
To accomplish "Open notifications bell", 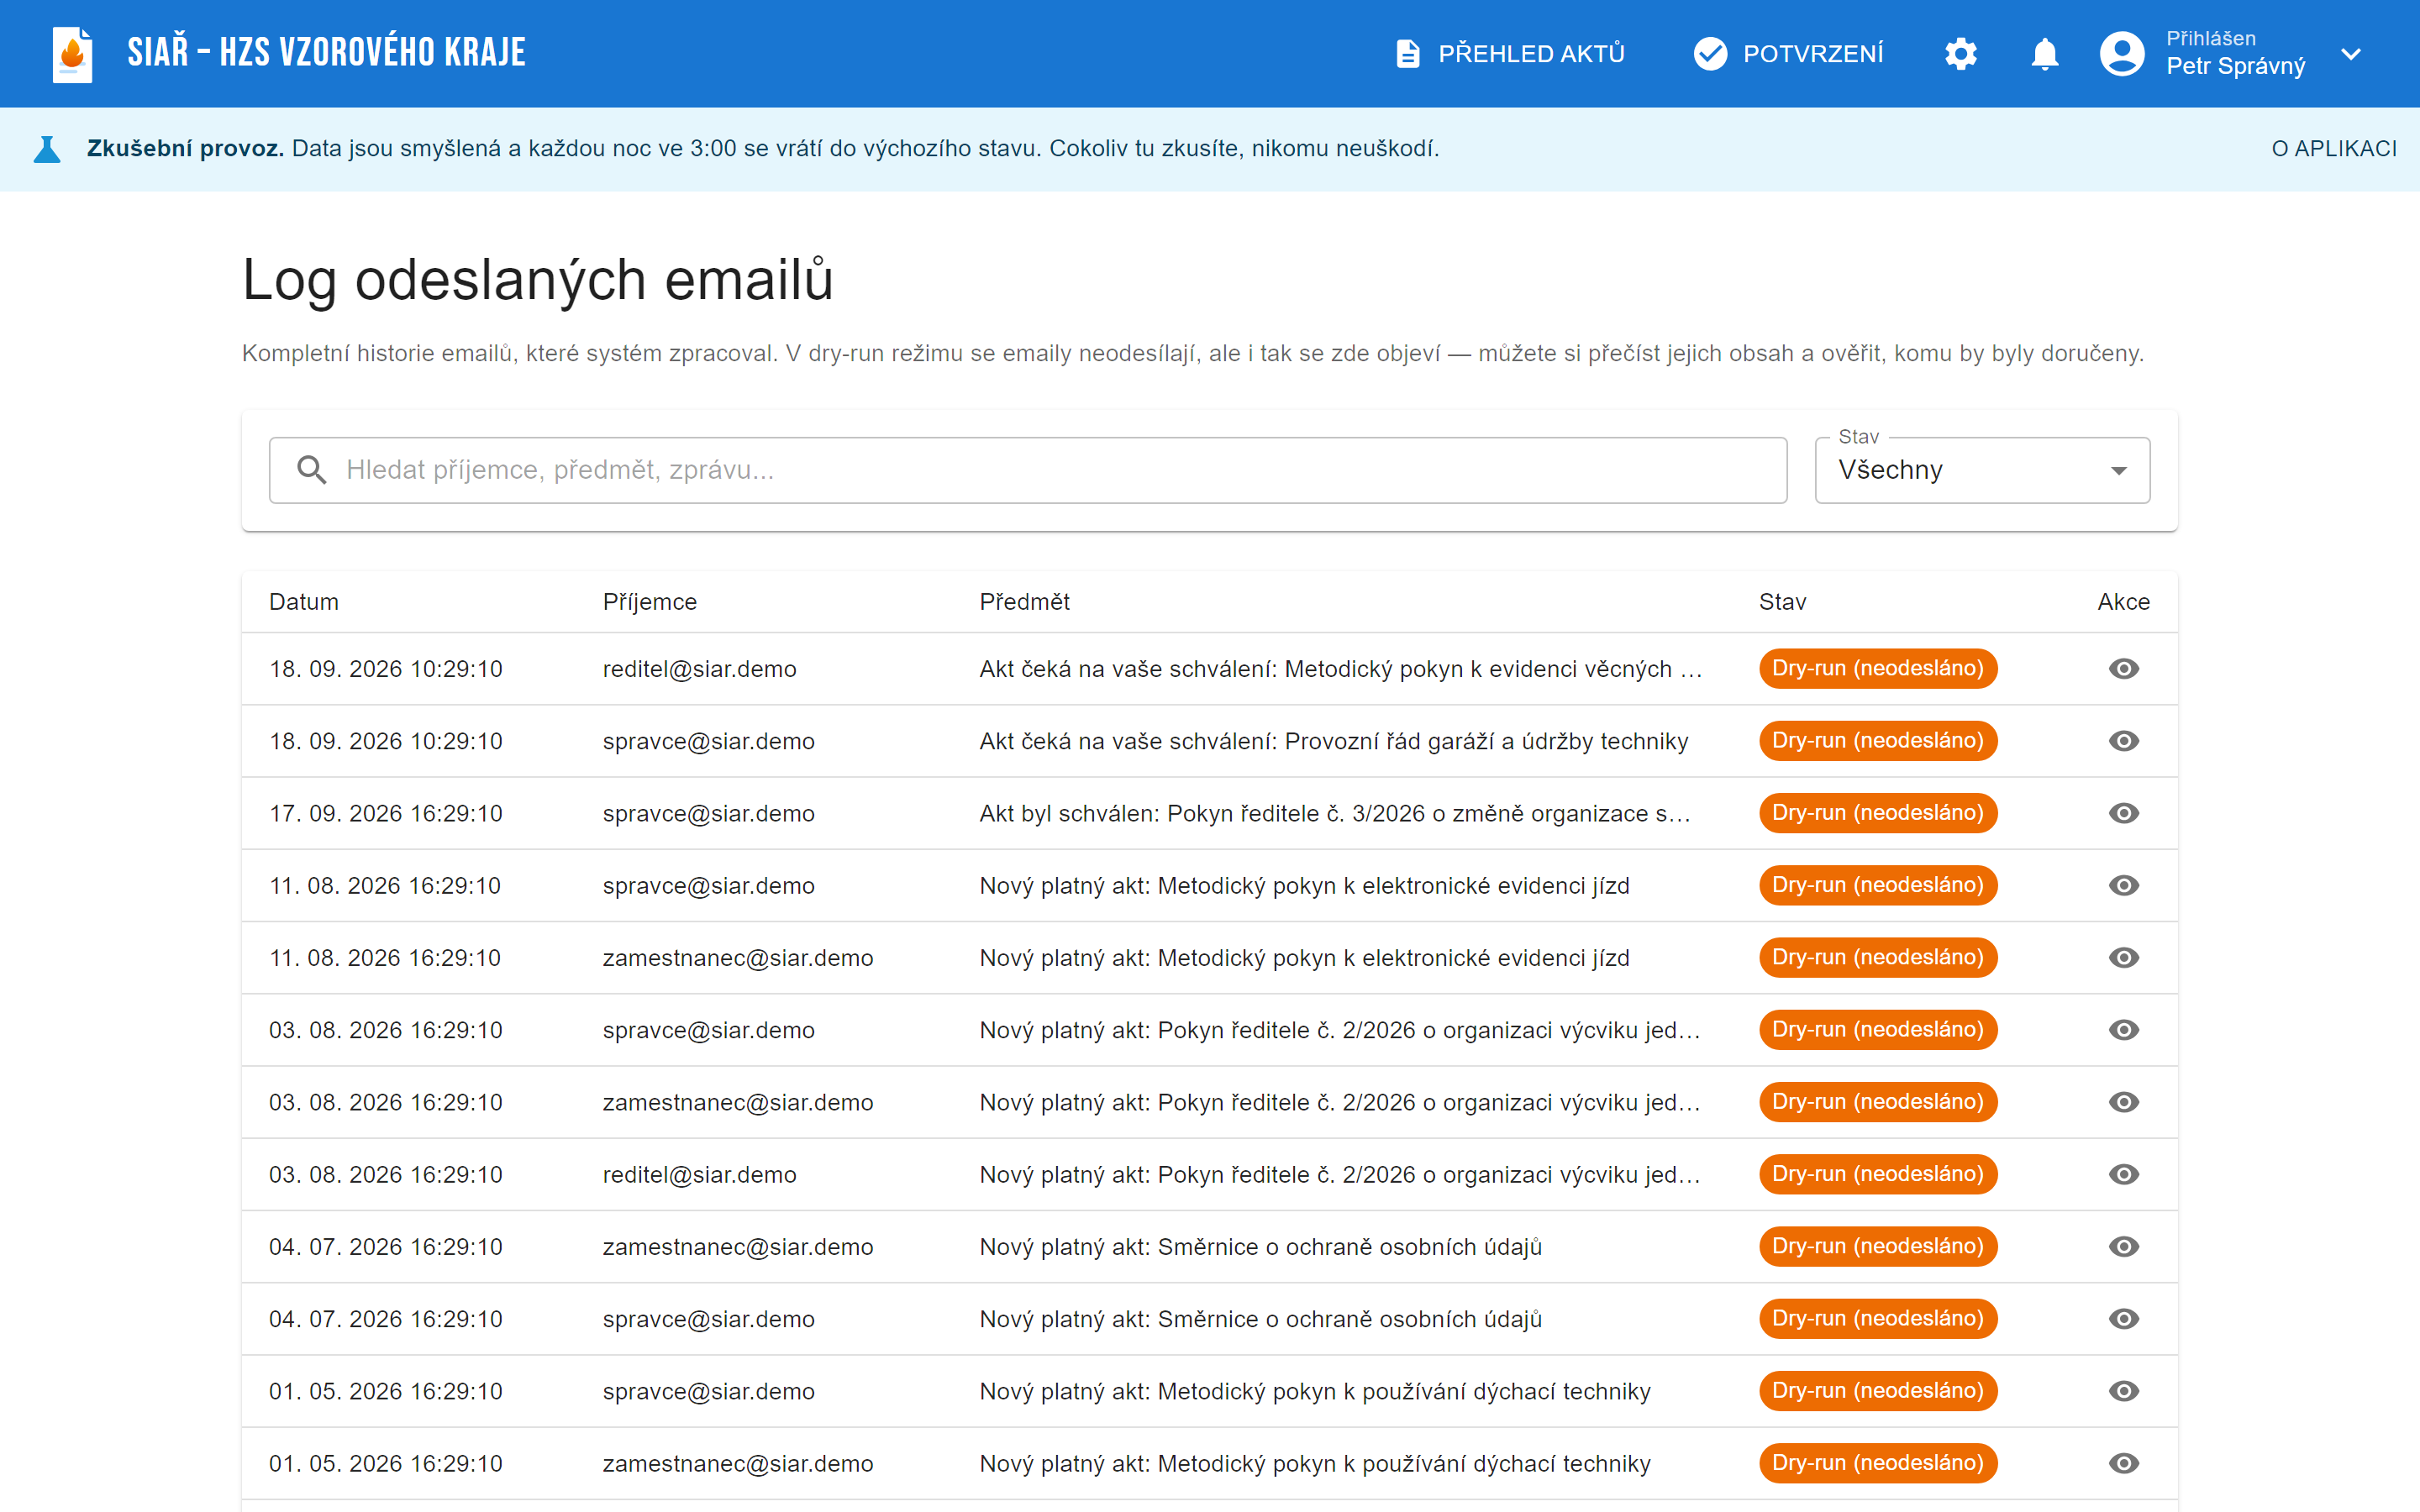I will (x=2045, y=54).
